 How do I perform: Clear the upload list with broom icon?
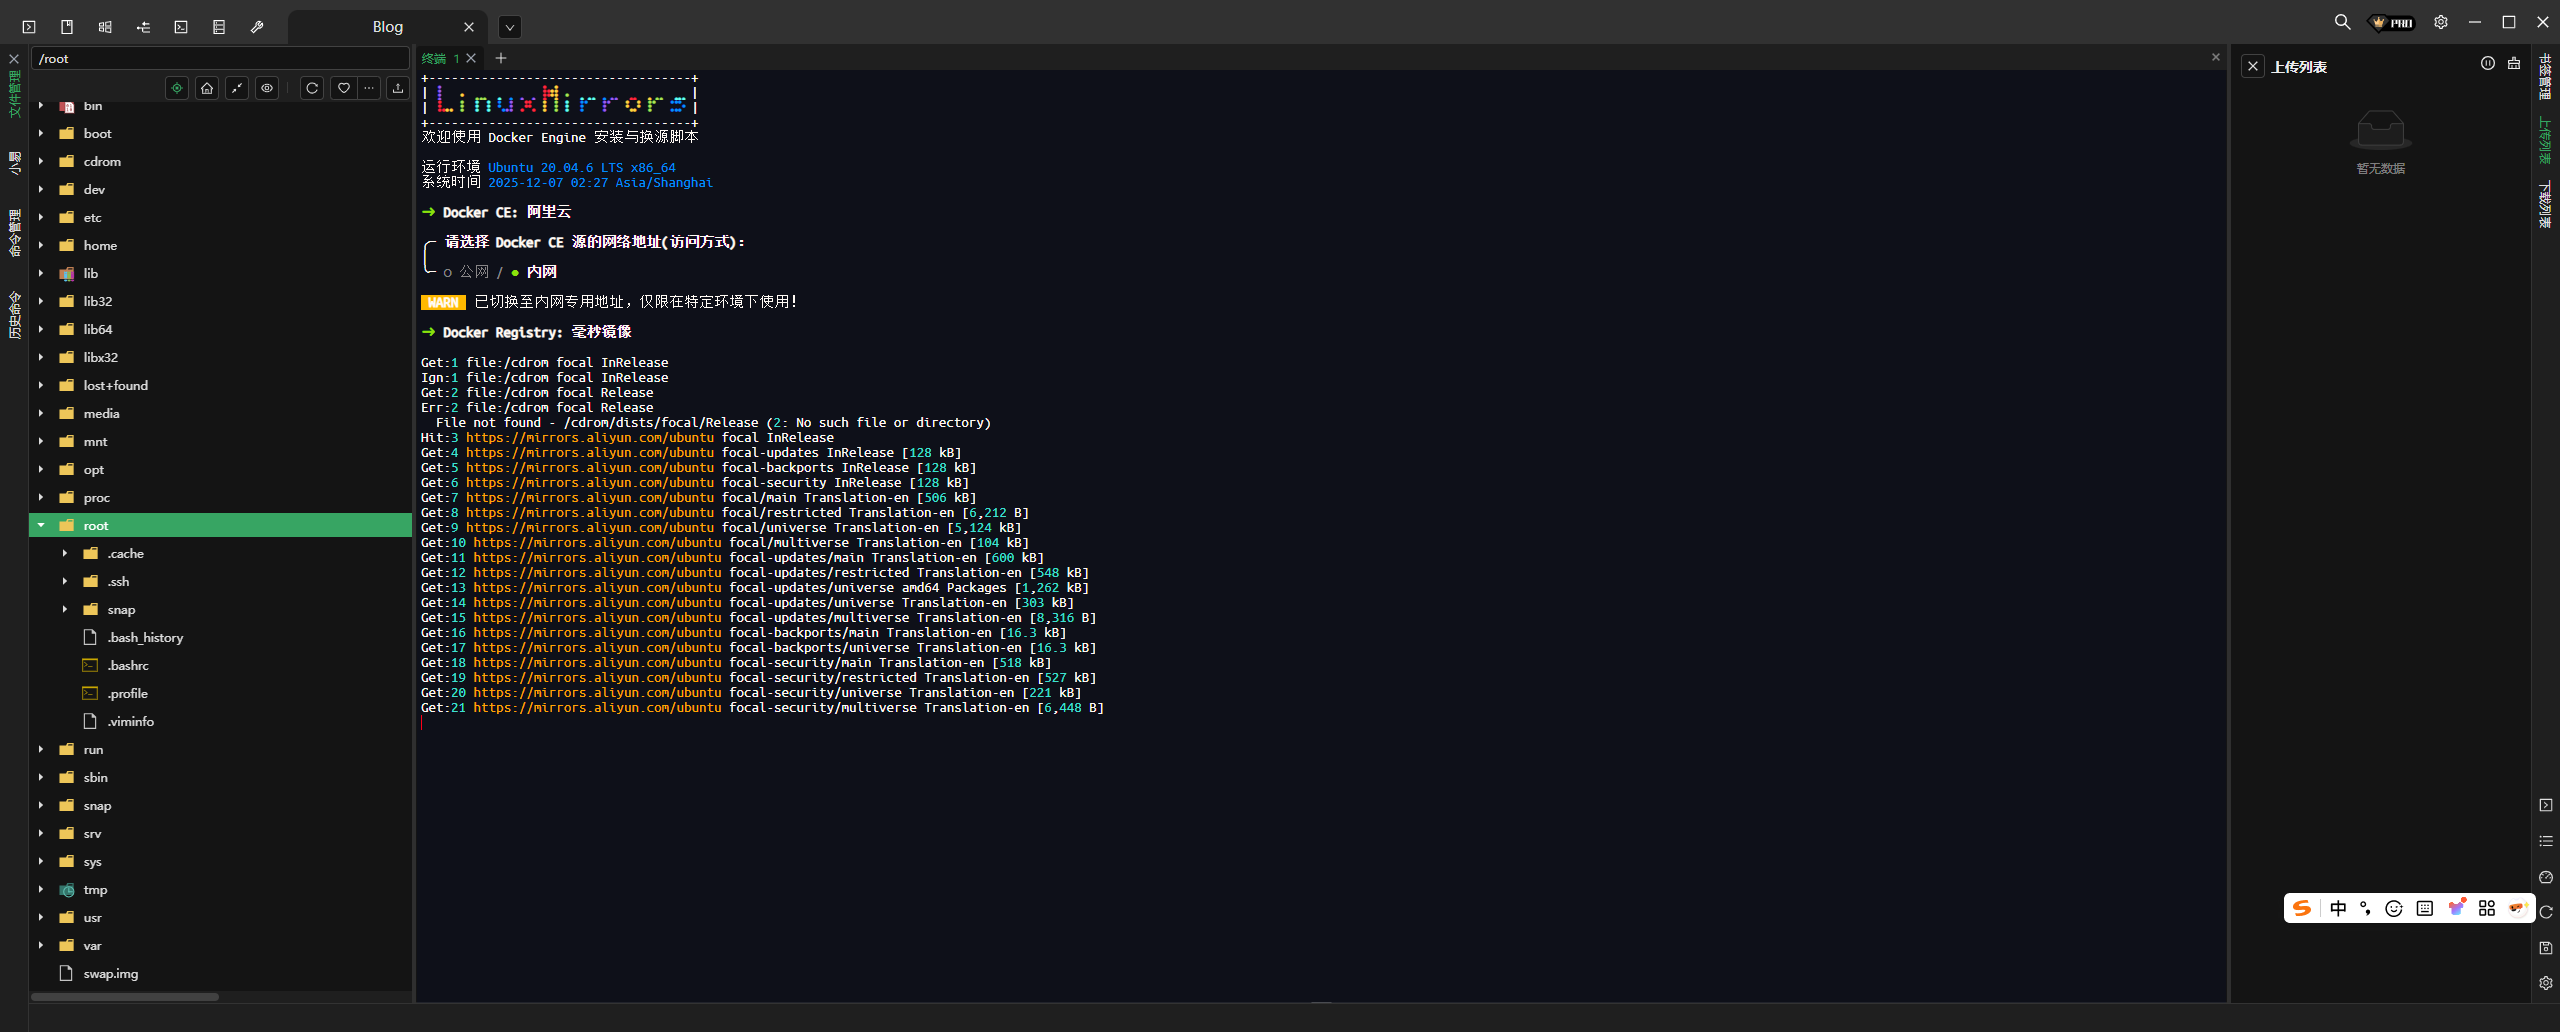[x=2513, y=64]
